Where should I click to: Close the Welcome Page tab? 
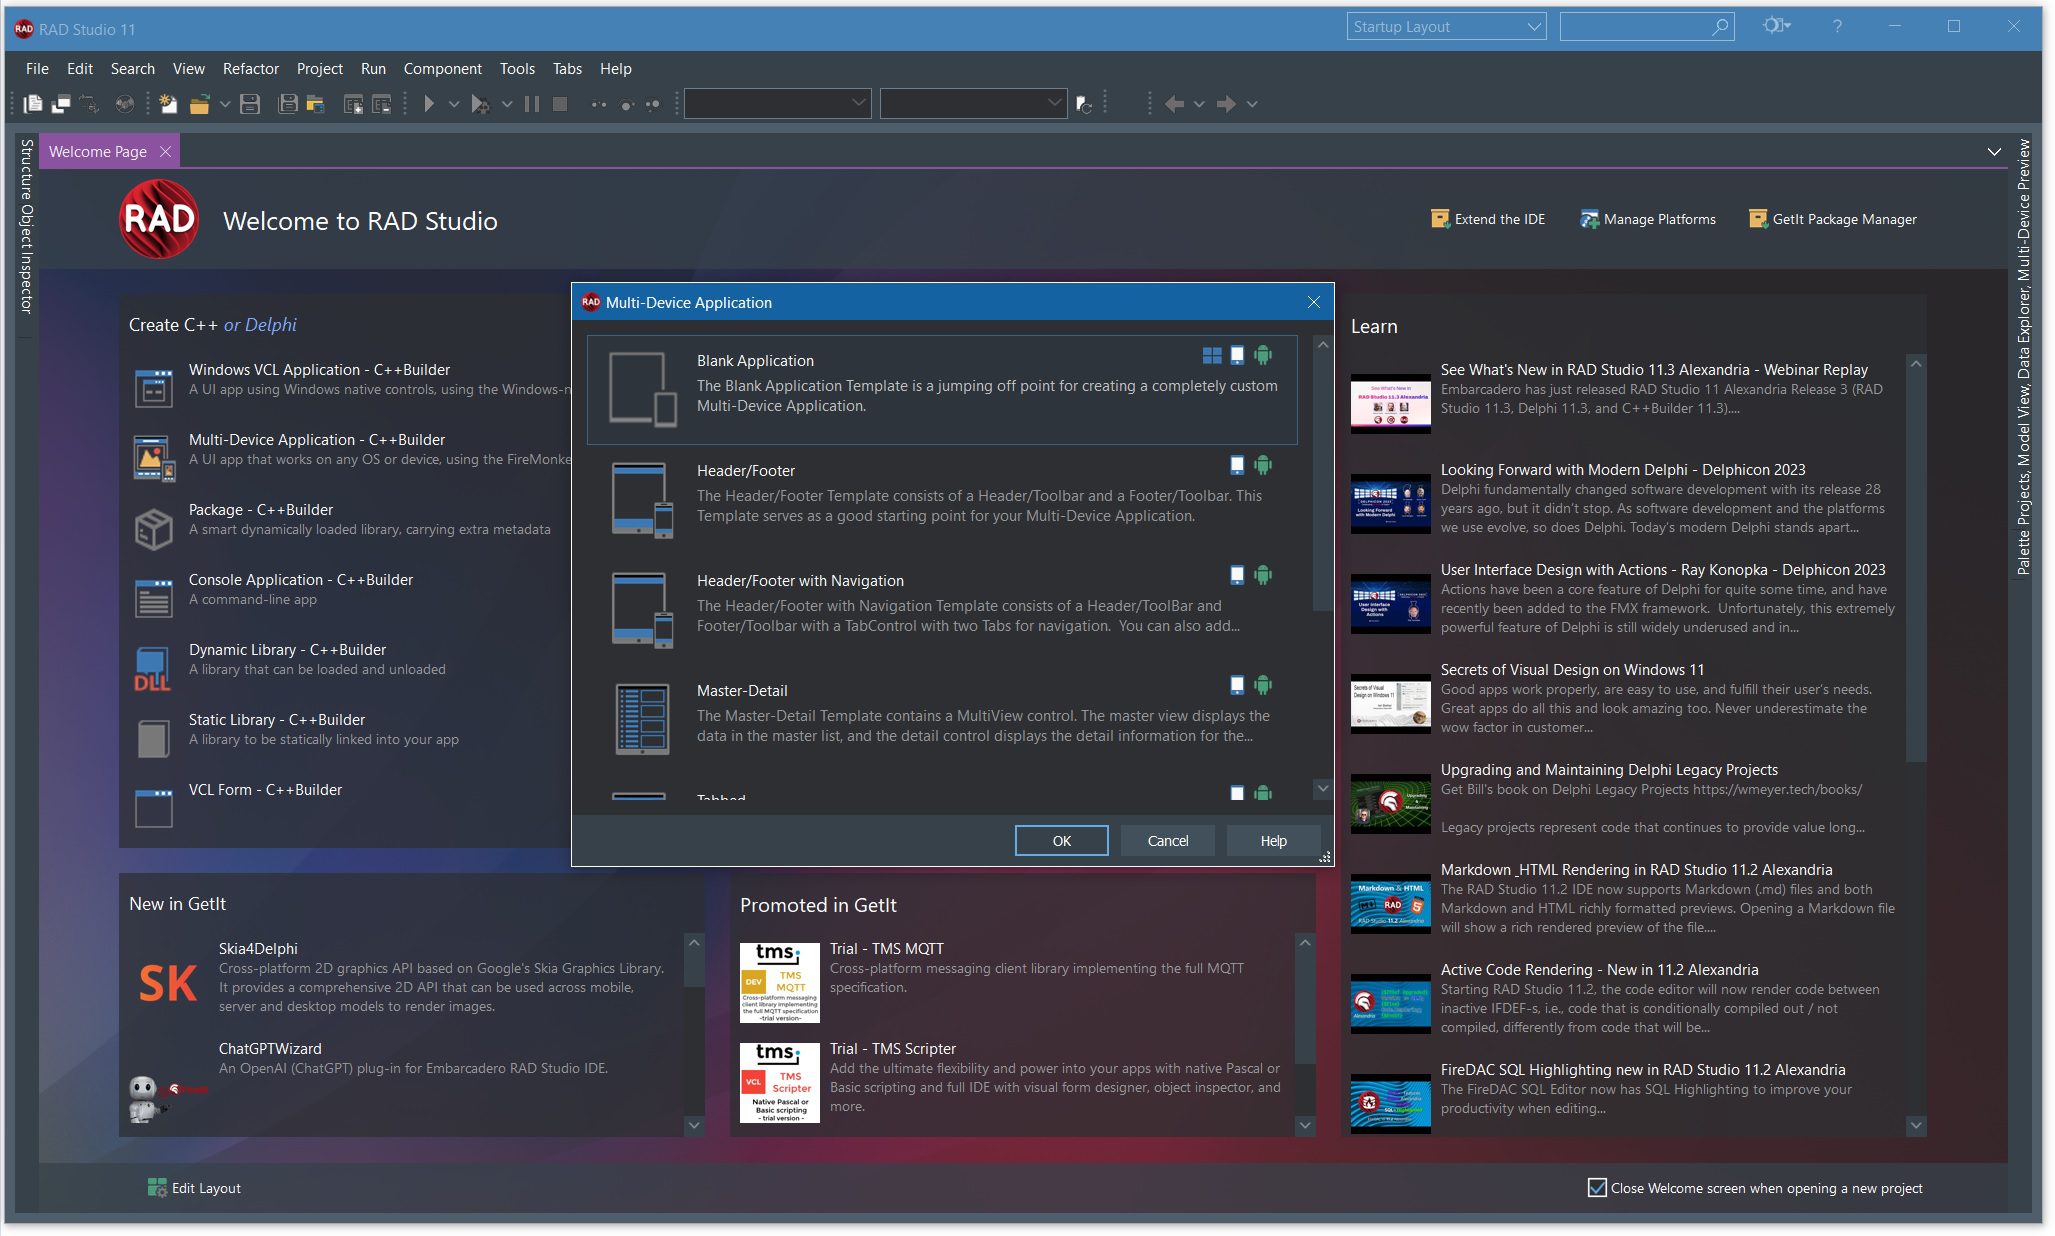pos(165,152)
